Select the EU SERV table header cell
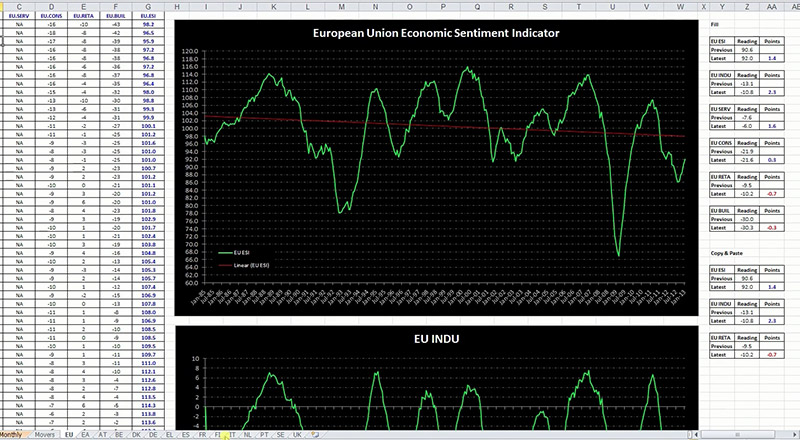 tap(721, 109)
